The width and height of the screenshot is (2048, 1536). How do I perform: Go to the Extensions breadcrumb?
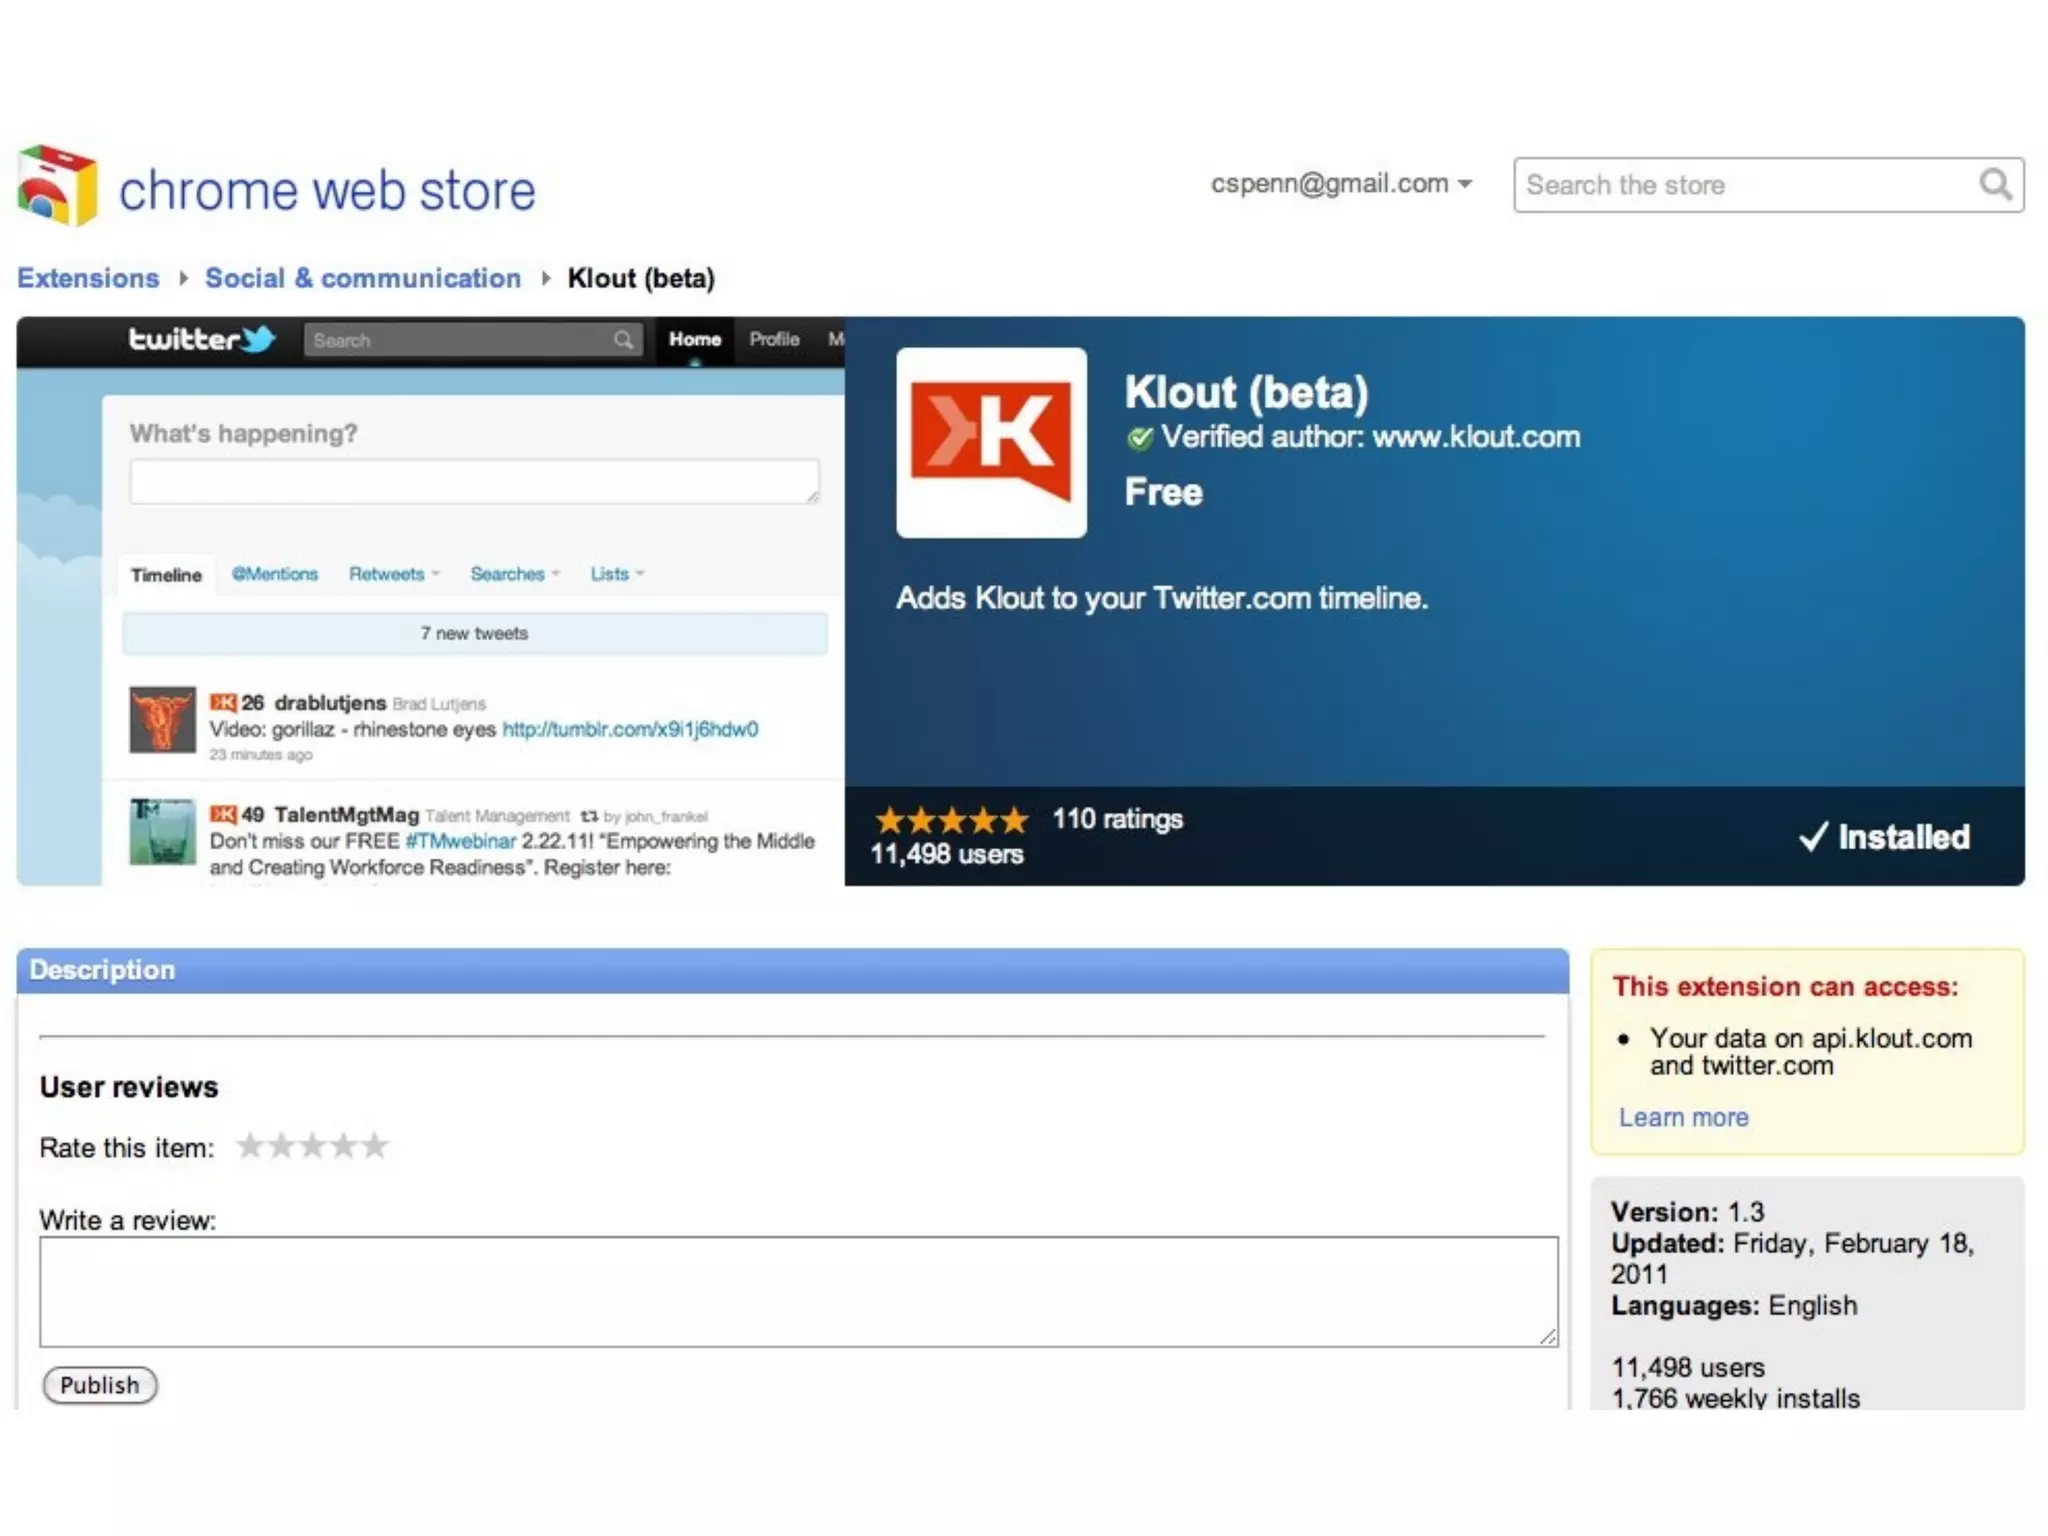(88, 278)
